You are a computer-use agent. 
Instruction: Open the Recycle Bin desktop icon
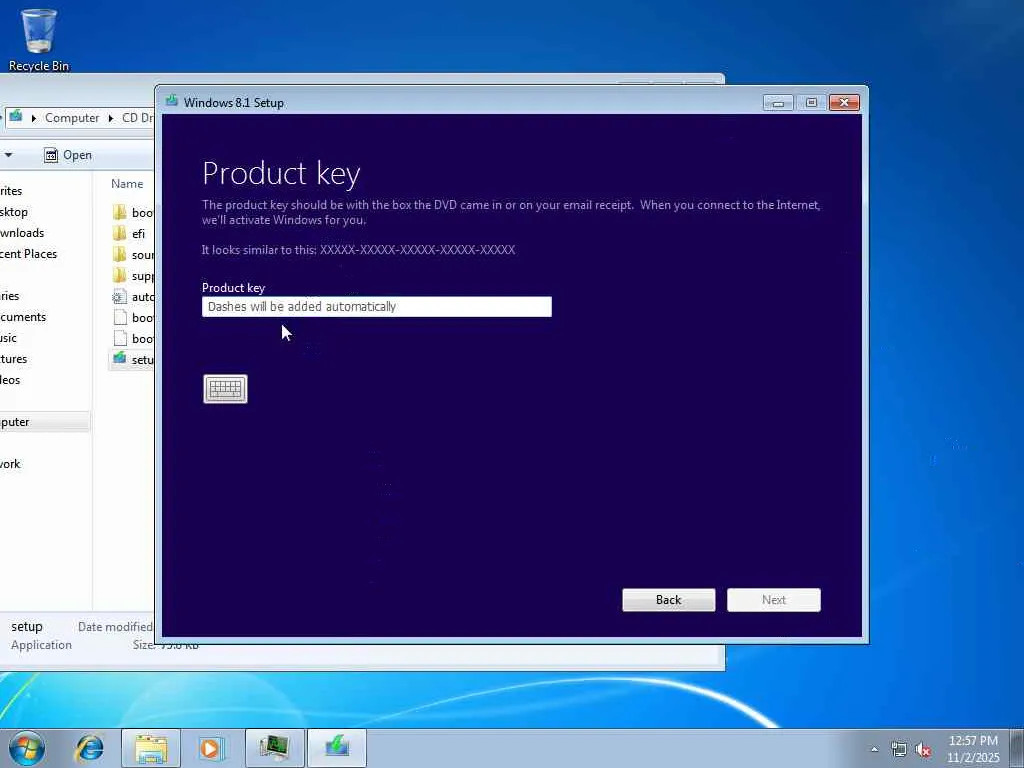[39, 40]
